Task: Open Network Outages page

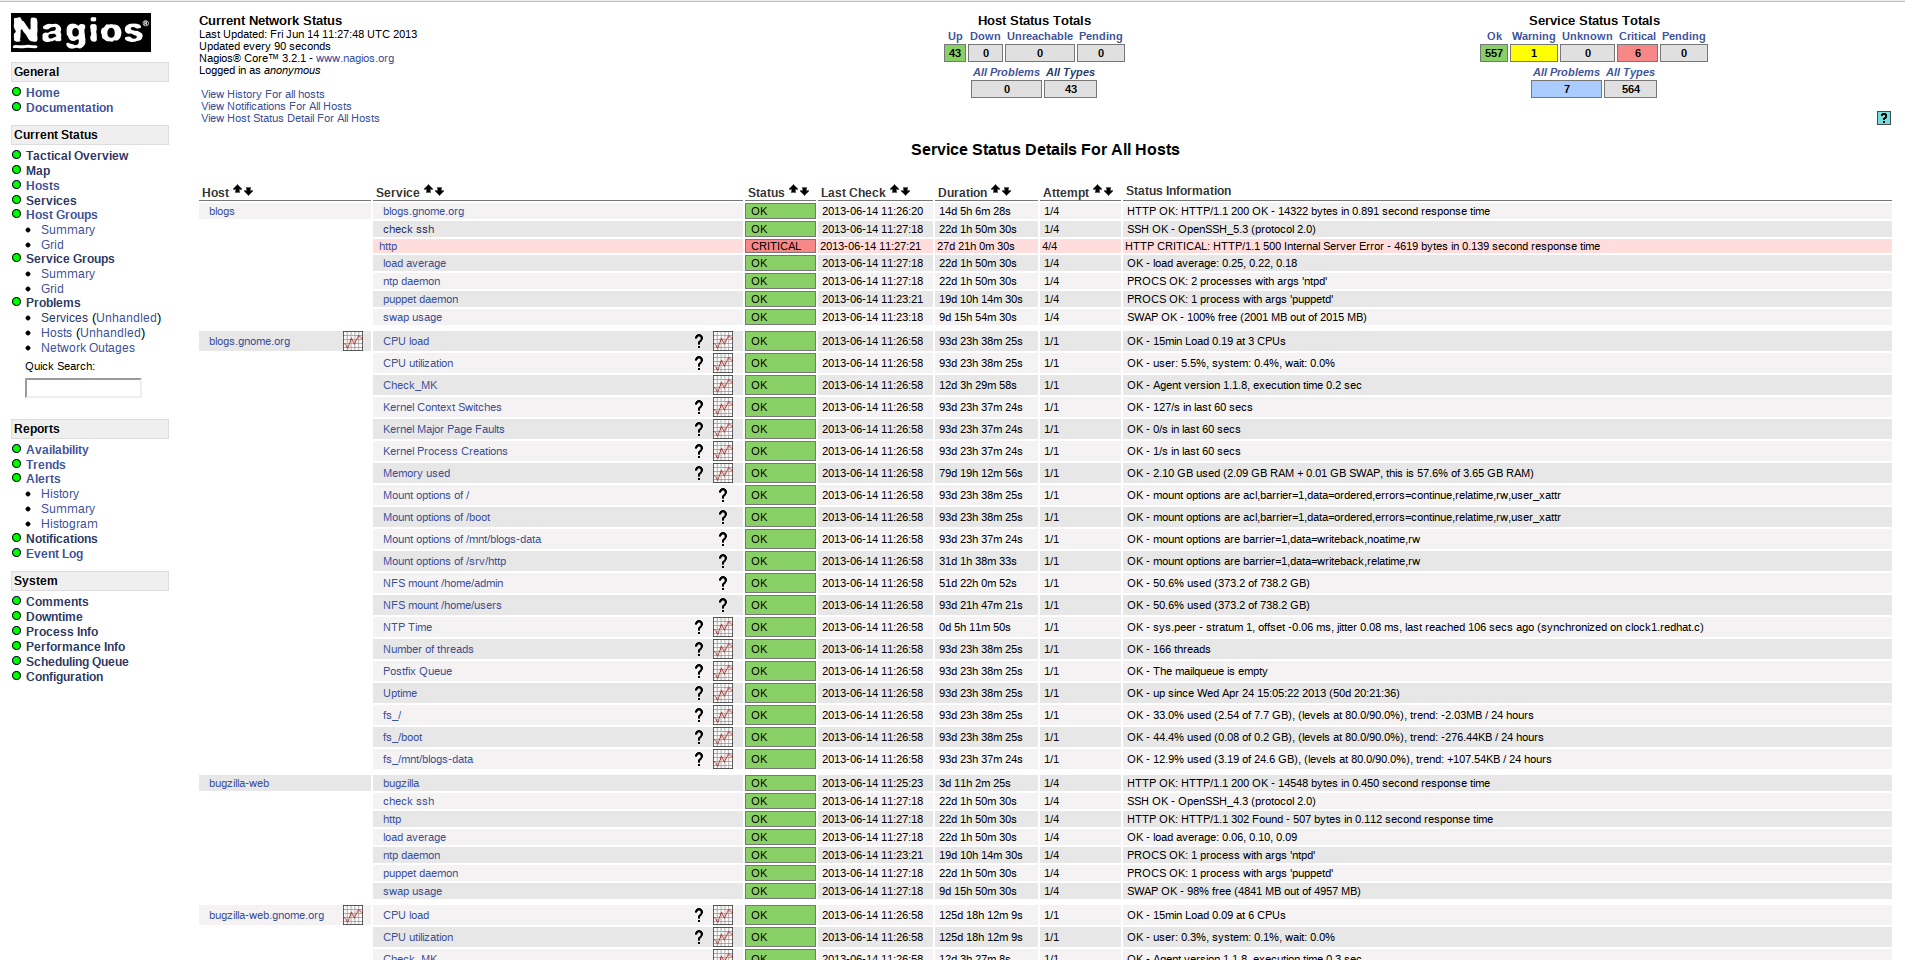Action: pyautogui.click(x=88, y=348)
